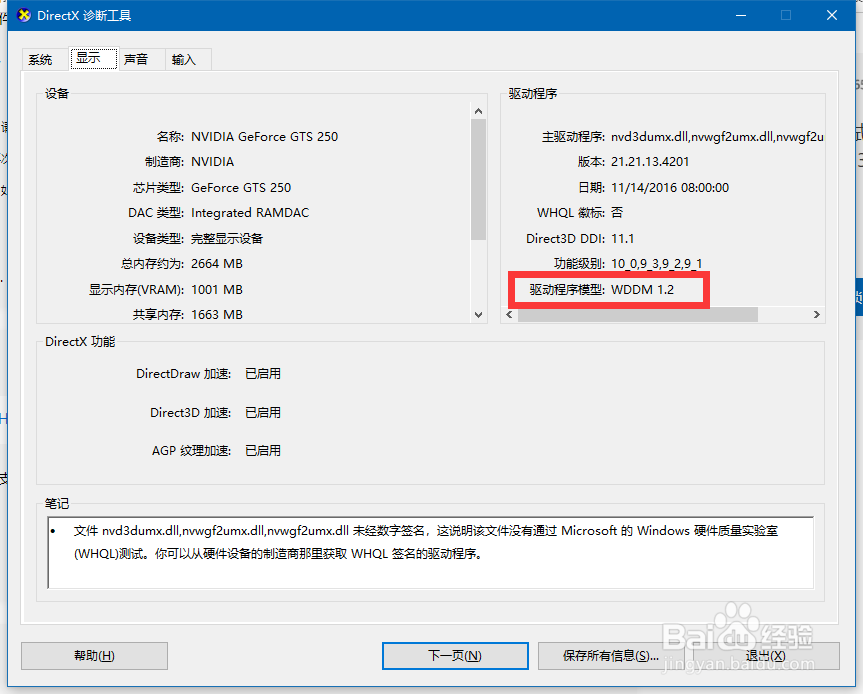Click the 笔记 notes text box
The width and height of the screenshot is (863, 694).
(430, 553)
